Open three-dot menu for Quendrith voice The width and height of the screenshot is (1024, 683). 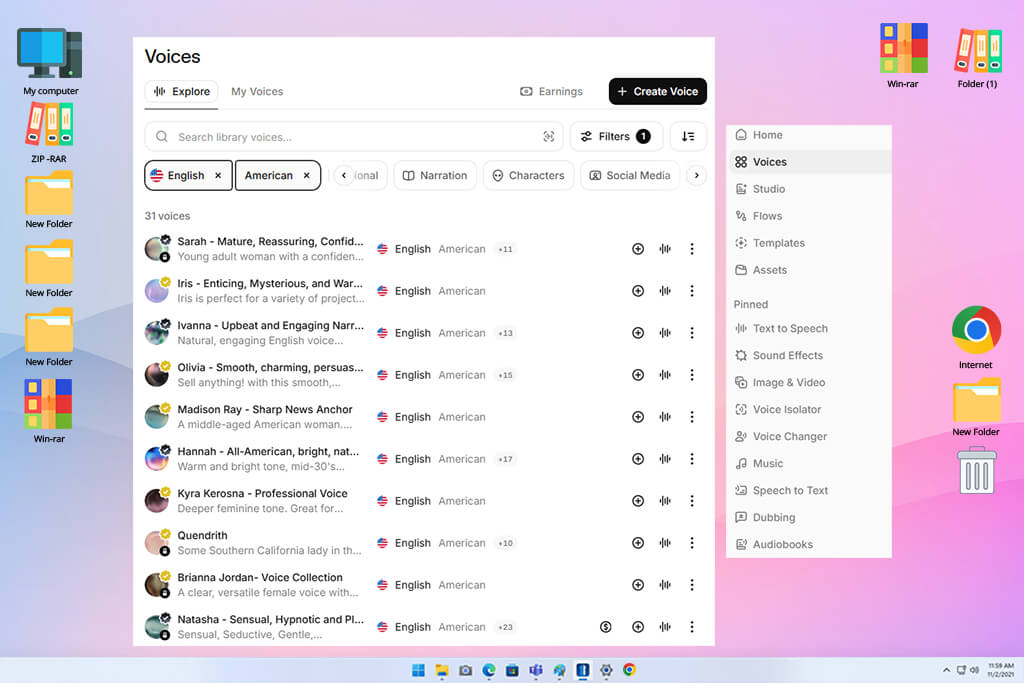tap(692, 543)
